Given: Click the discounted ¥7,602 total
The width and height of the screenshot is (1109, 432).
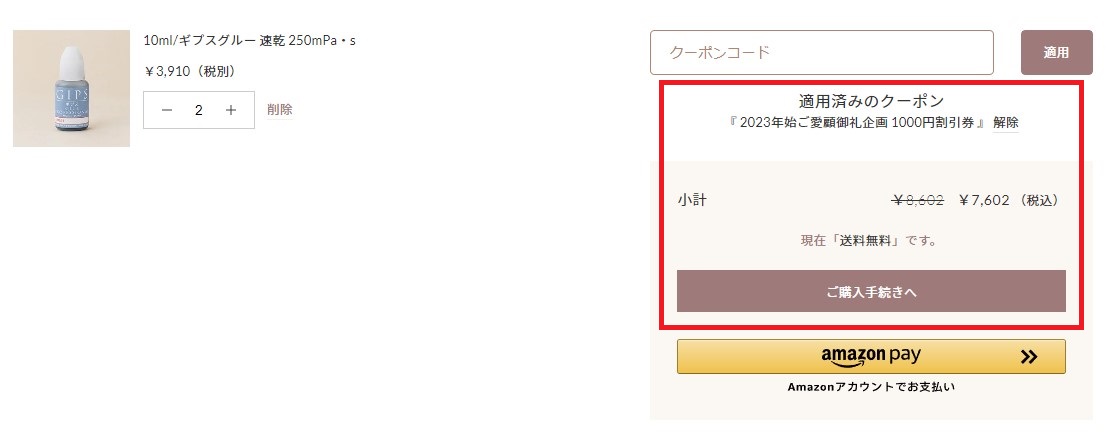Looking at the screenshot, I should (x=984, y=200).
